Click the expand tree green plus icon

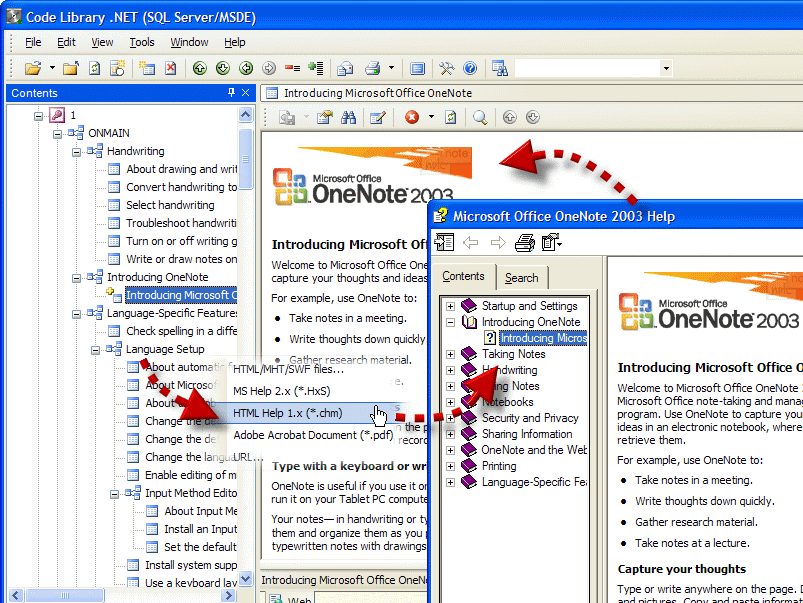[x=316, y=68]
